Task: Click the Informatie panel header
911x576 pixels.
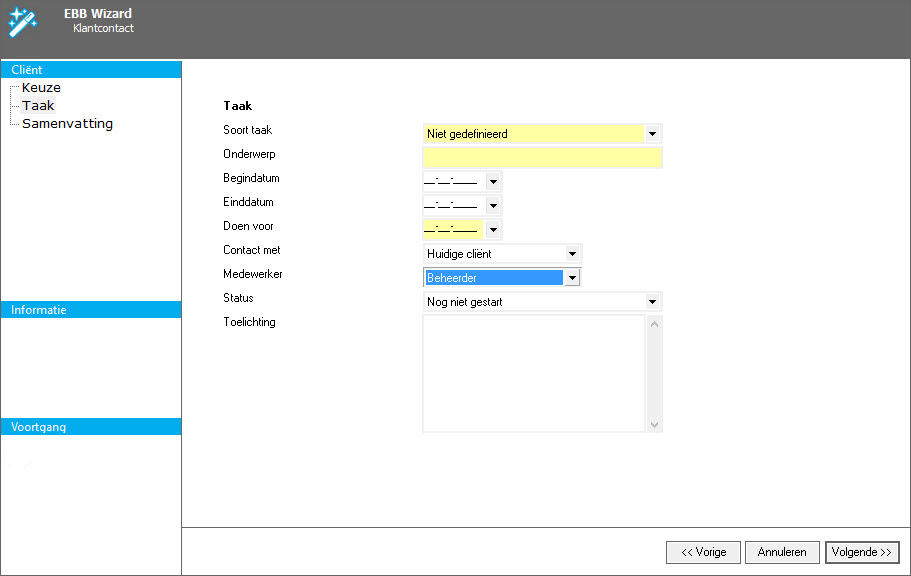Action: point(91,310)
